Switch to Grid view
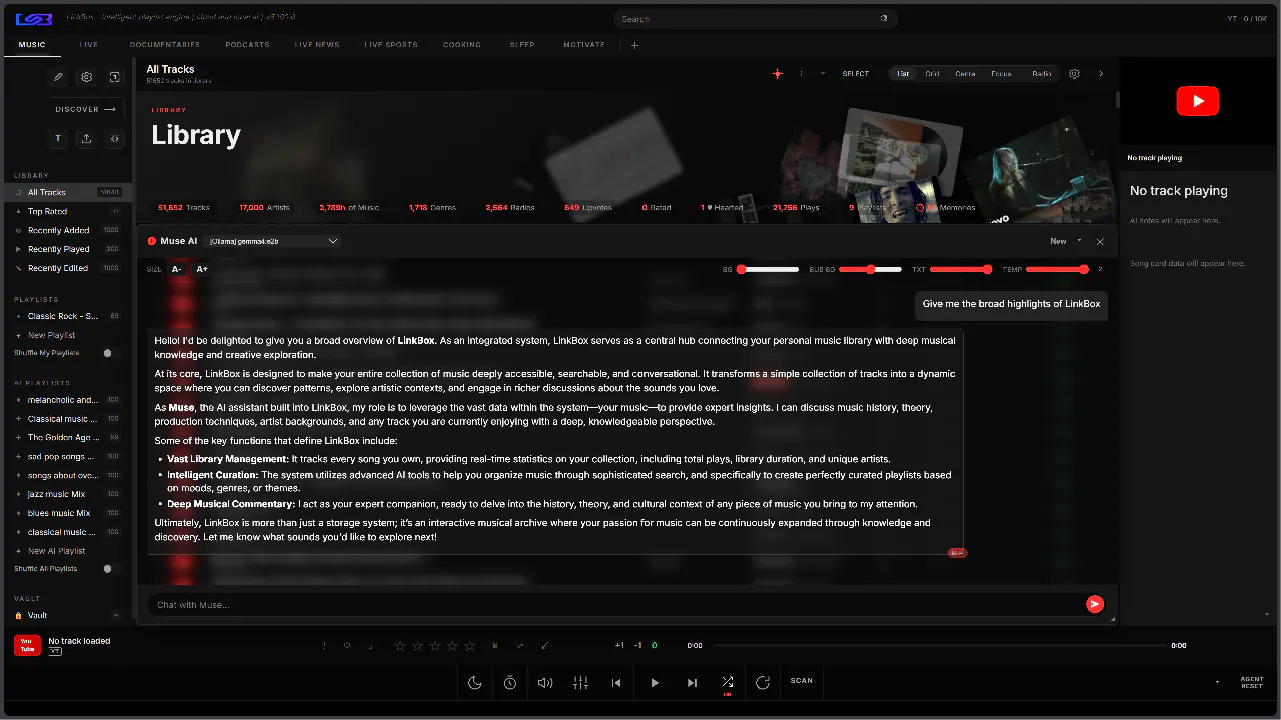1281x720 pixels. click(x=932, y=74)
